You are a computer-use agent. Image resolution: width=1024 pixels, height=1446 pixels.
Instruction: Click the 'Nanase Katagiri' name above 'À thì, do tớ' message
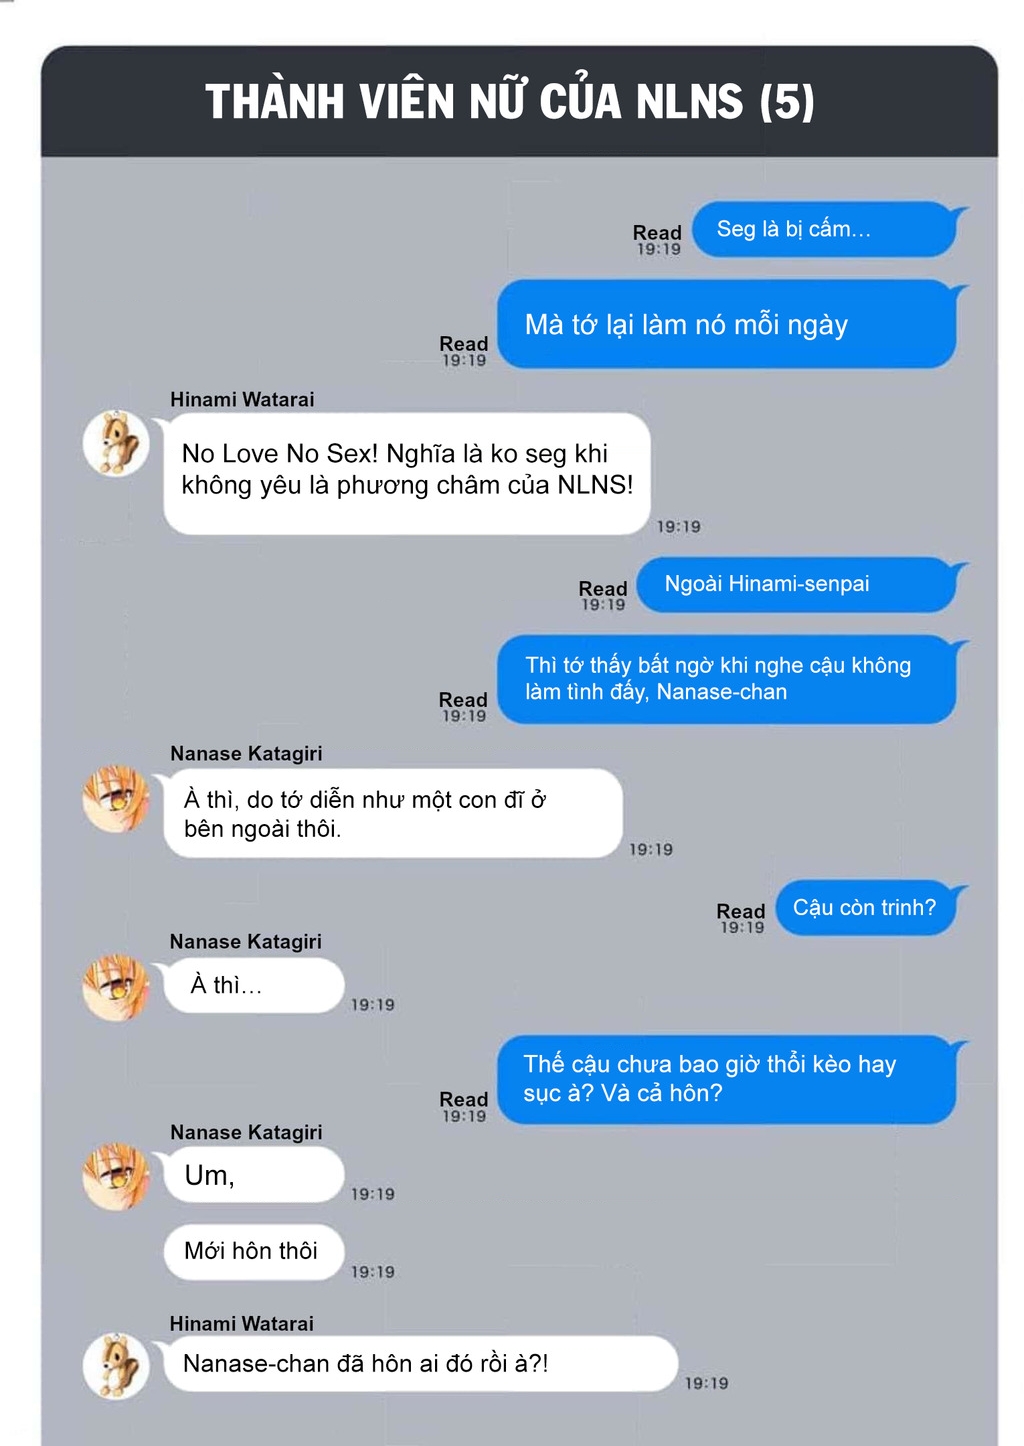tap(246, 753)
